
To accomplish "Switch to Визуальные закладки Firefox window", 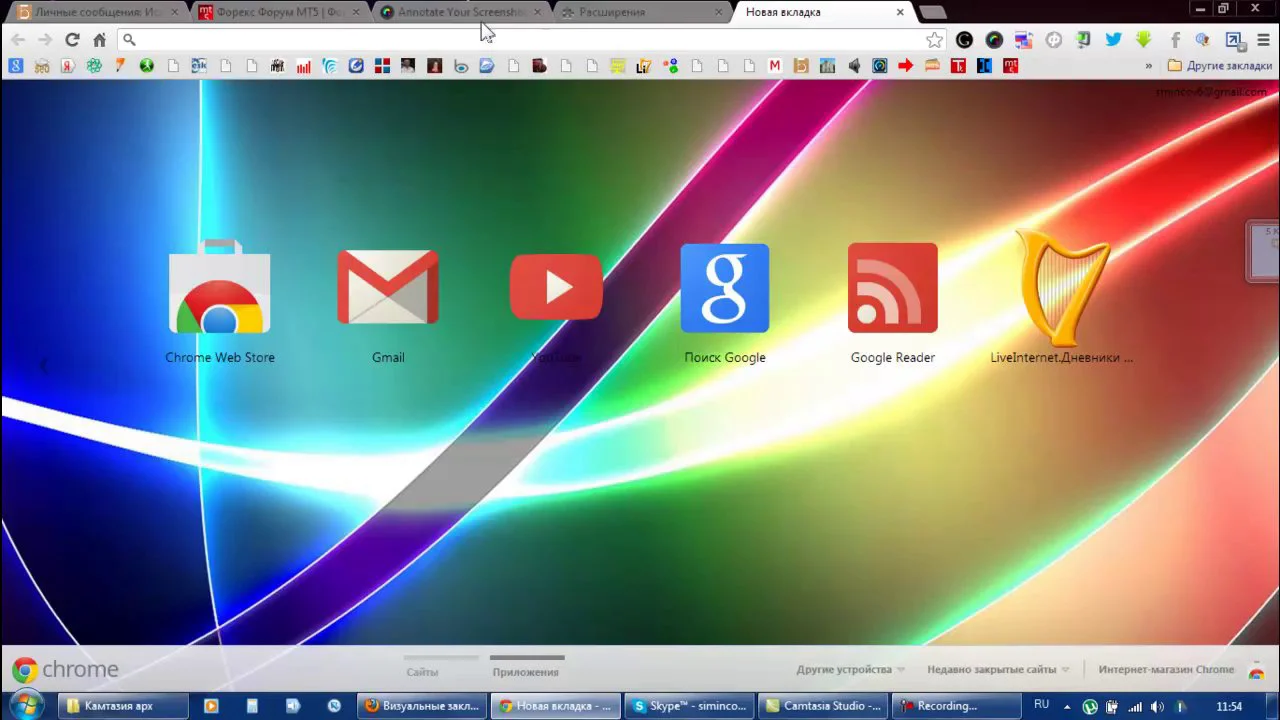I will click(x=422, y=706).
